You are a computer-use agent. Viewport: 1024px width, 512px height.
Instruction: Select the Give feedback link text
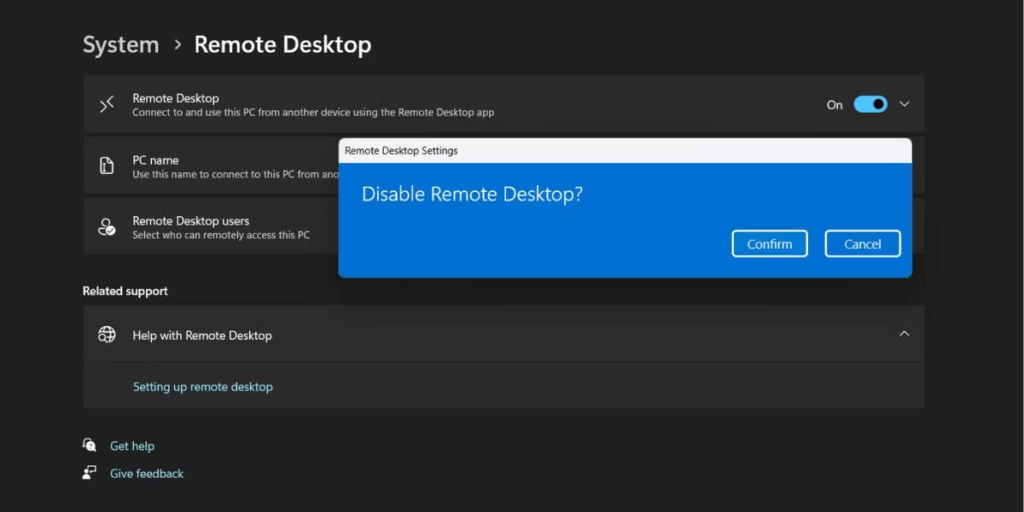point(147,474)
